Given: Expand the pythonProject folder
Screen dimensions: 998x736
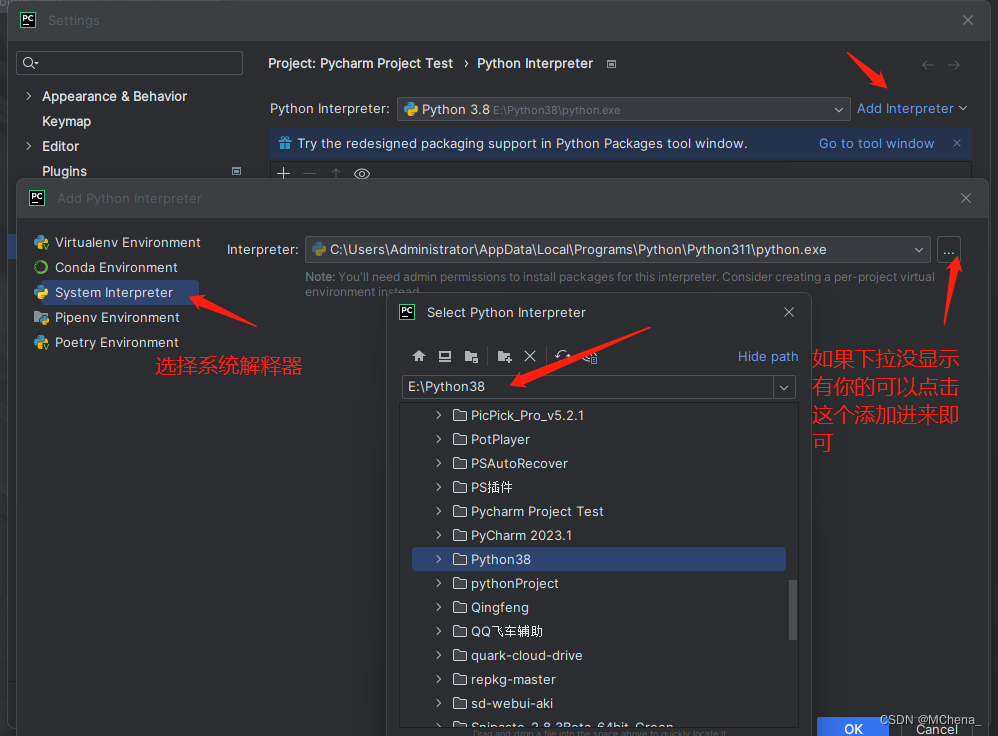Looking at the screenshot, I should pyautogui.click(x=439, y=583).
